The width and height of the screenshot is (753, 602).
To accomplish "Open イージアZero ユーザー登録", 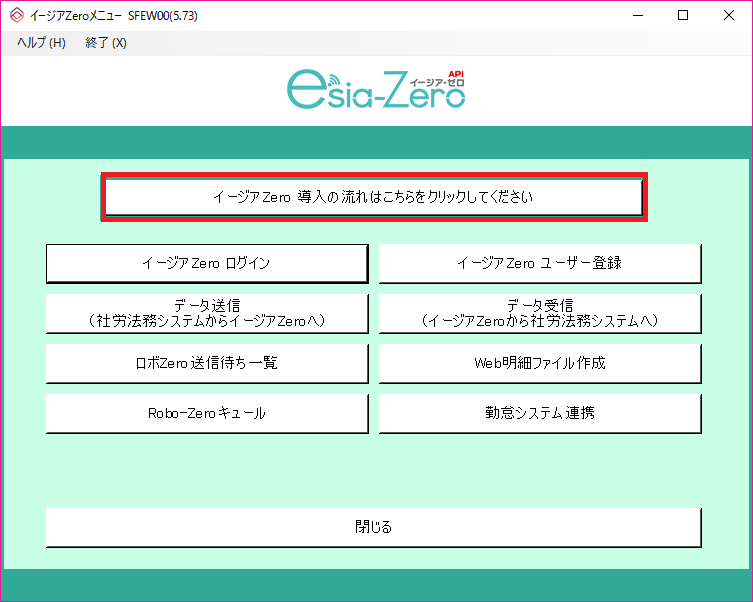I will click(x=540, y=264).
